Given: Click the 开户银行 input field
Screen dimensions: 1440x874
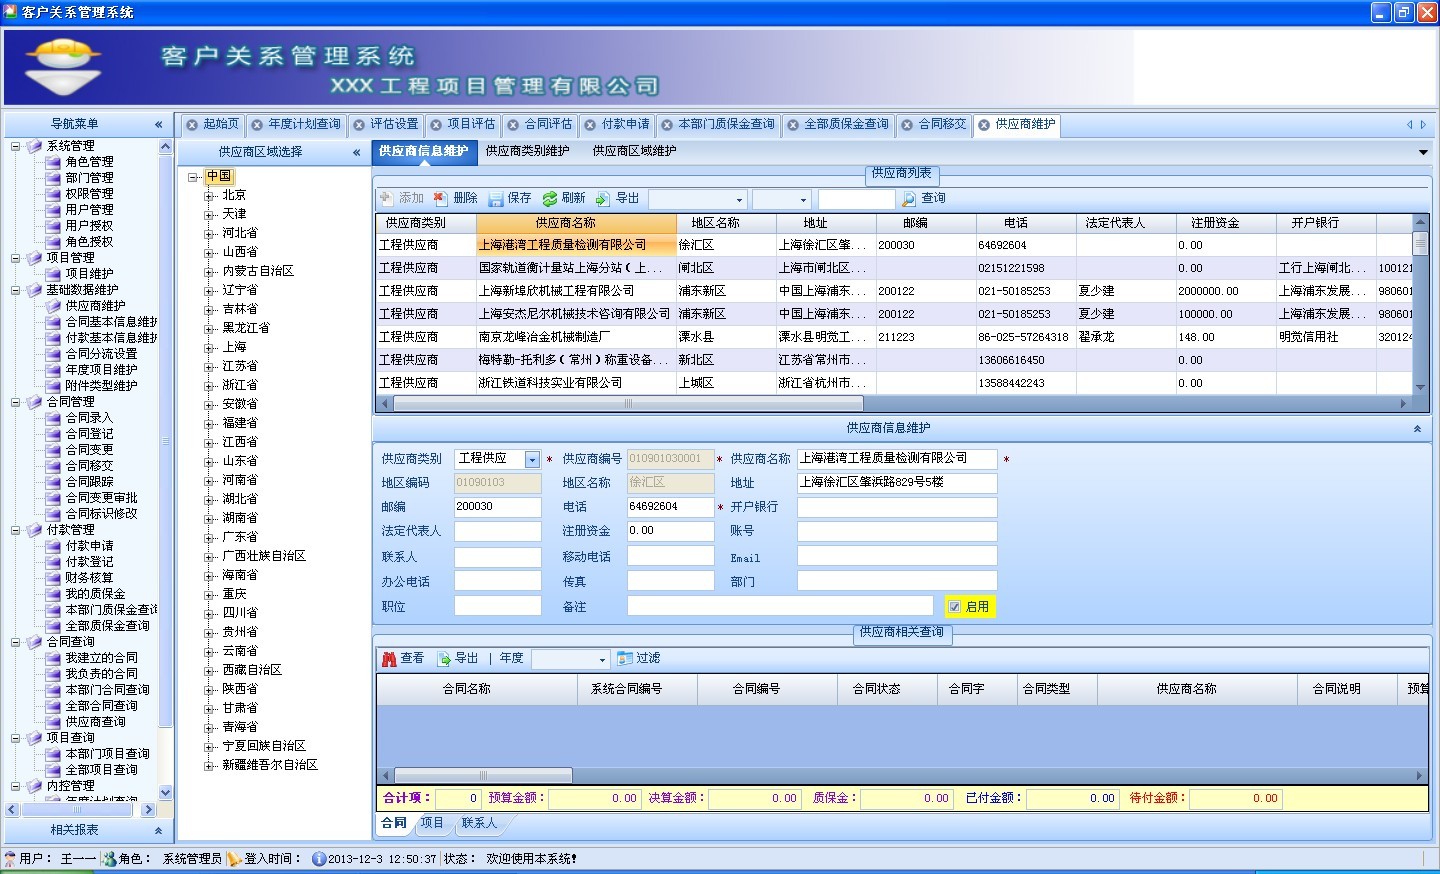Looking at the screenshot, I should click(897, 507).
